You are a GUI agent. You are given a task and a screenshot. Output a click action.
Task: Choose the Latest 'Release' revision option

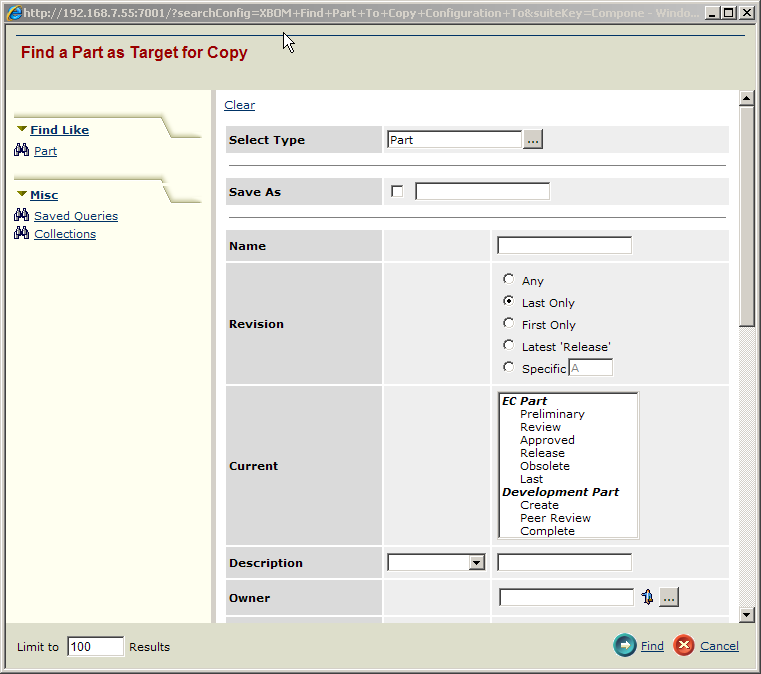coord(509,346)
